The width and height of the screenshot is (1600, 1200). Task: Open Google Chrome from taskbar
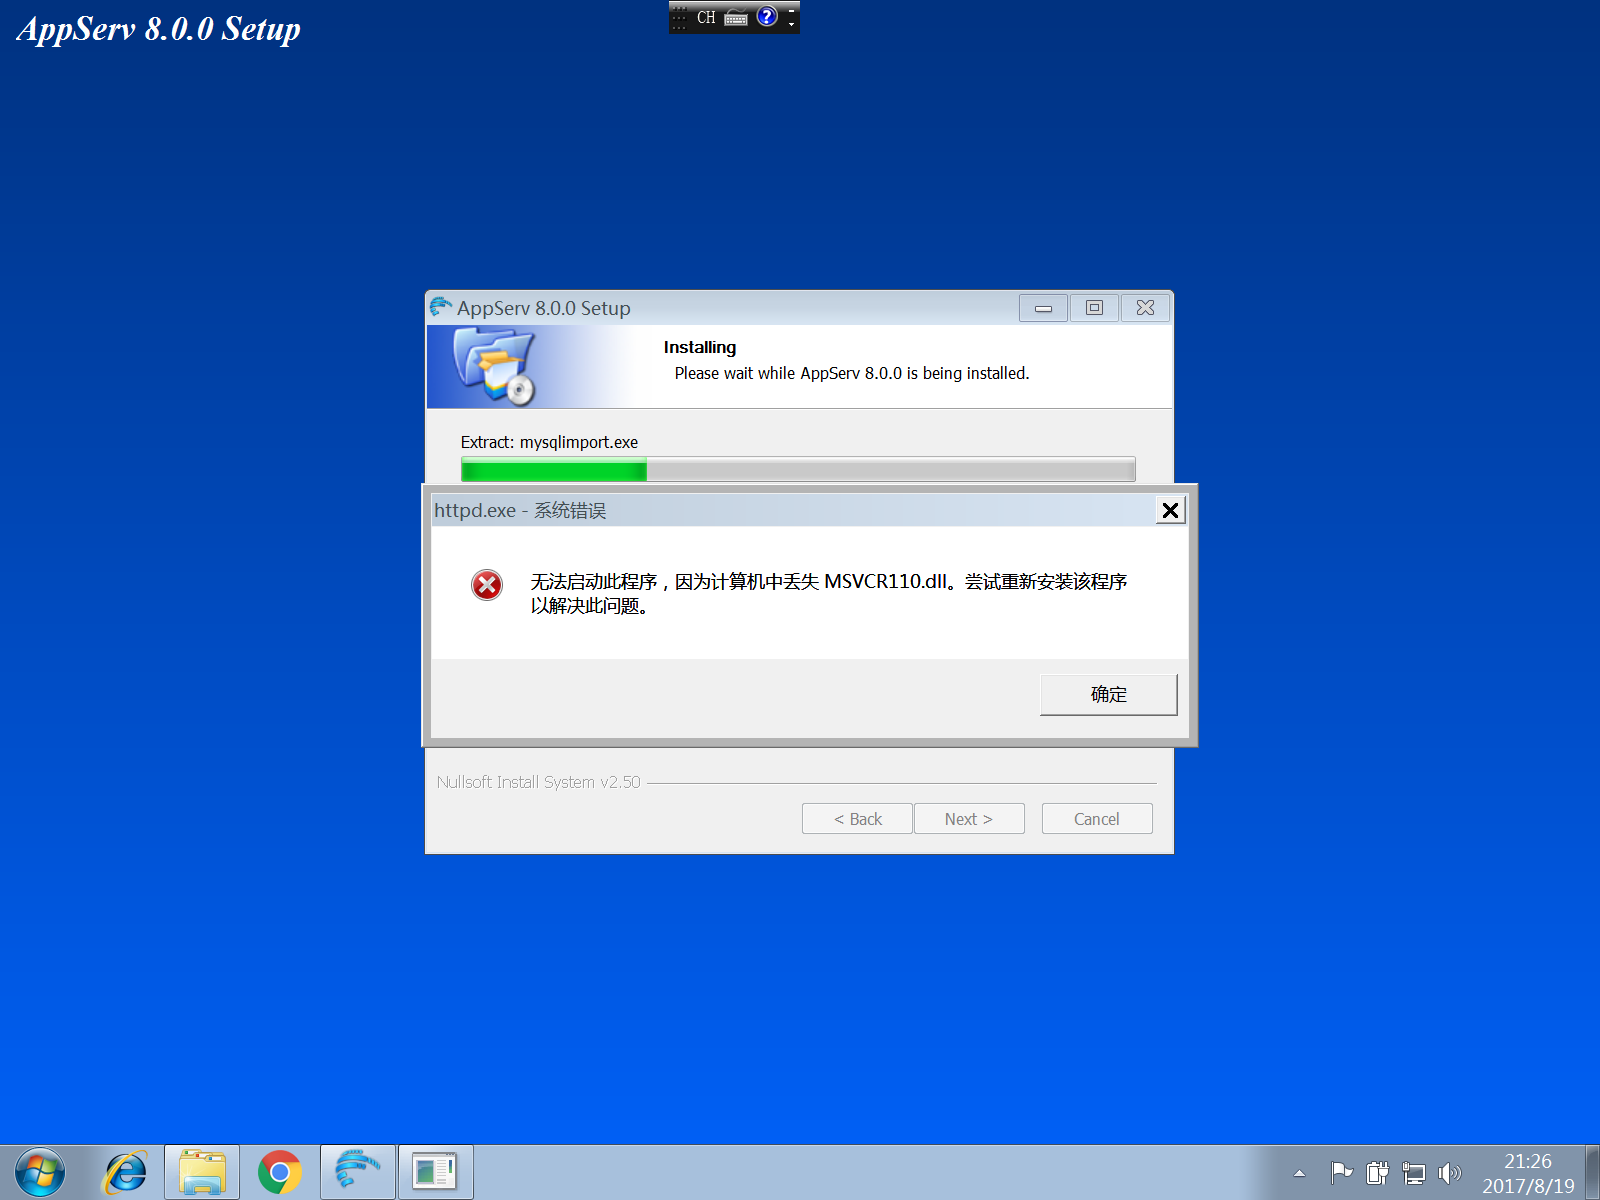pyautogui.click(x=279, y=1172)
